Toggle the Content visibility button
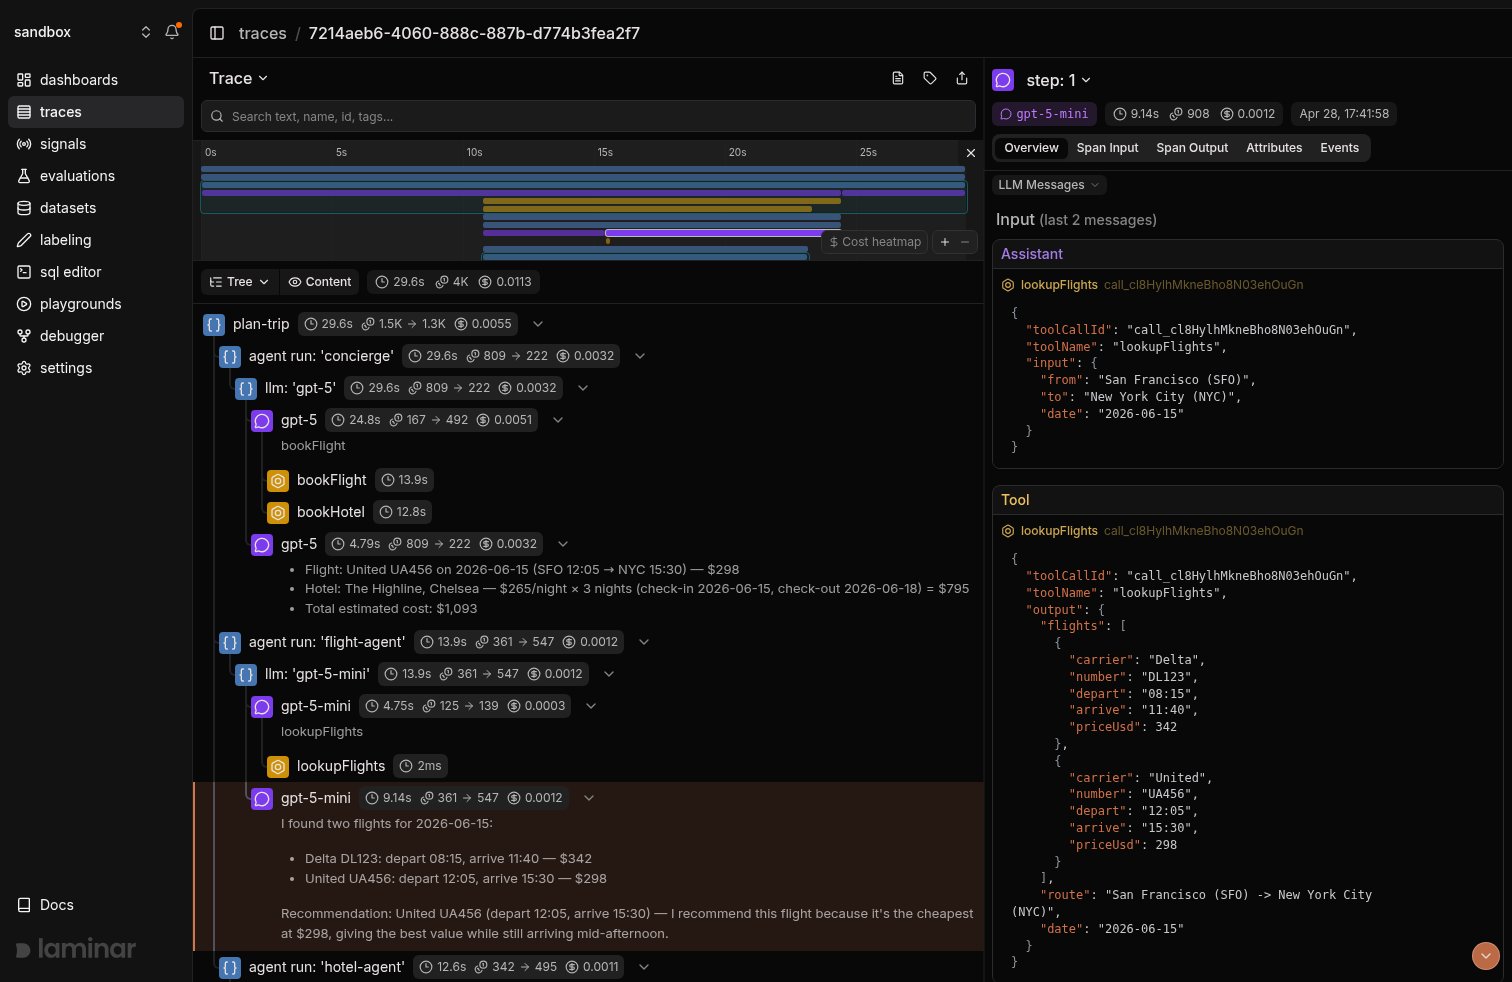The height and width of the screenshot is (982, 1512). (320, 282)
